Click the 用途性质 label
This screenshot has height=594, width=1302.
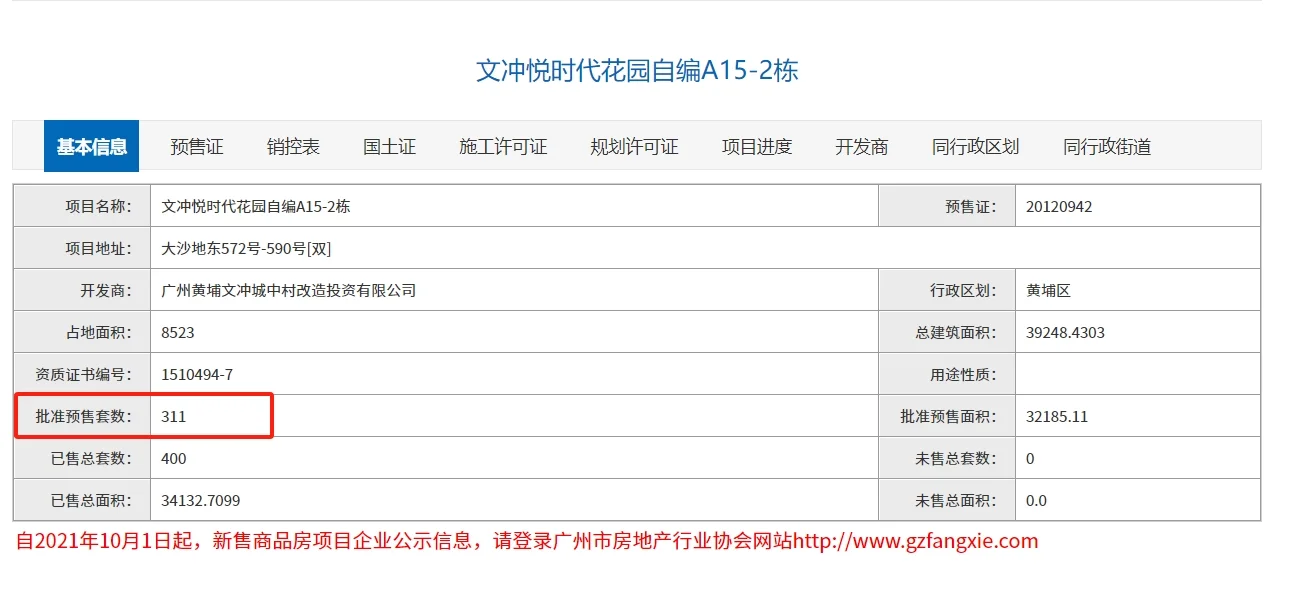(x=964, y=375)
